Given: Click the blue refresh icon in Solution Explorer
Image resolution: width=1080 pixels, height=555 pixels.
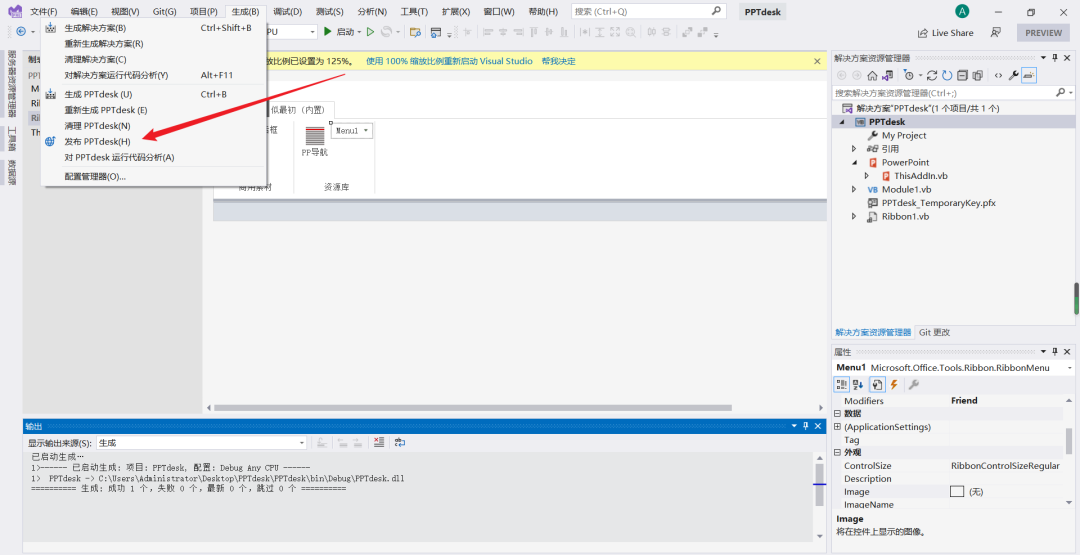Looking at the screenshot, I should 947,75.
